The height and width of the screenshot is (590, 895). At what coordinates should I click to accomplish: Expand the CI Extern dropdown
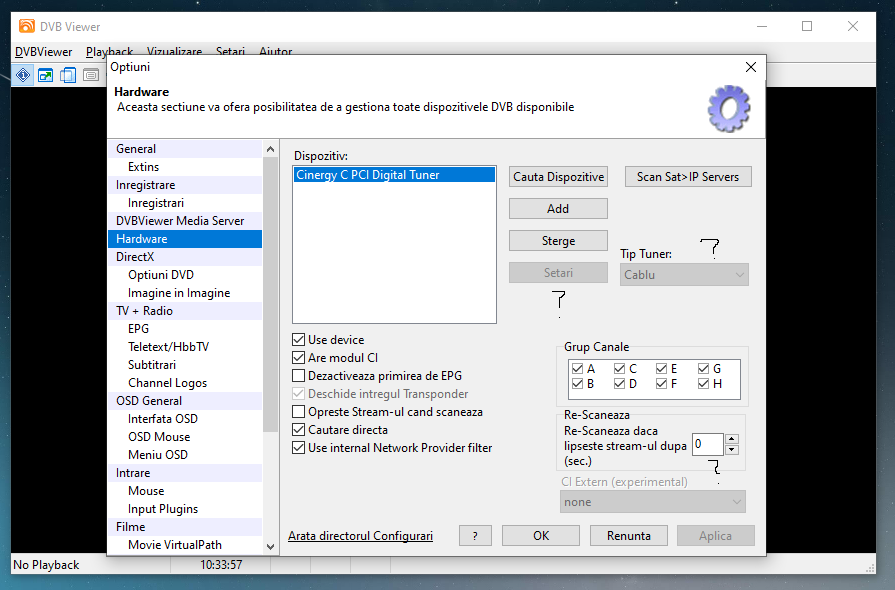654,502
